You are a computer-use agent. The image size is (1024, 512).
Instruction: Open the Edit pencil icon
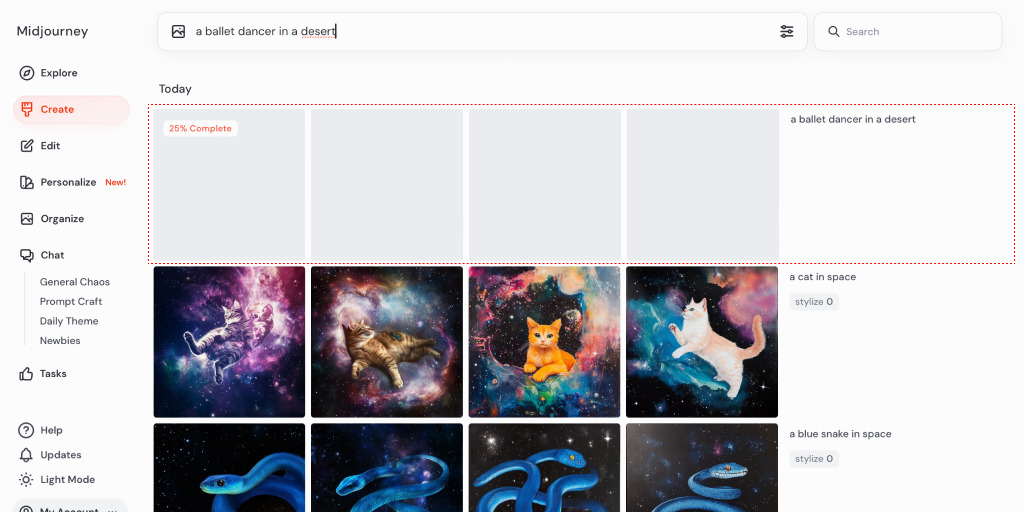pos(27,146)
